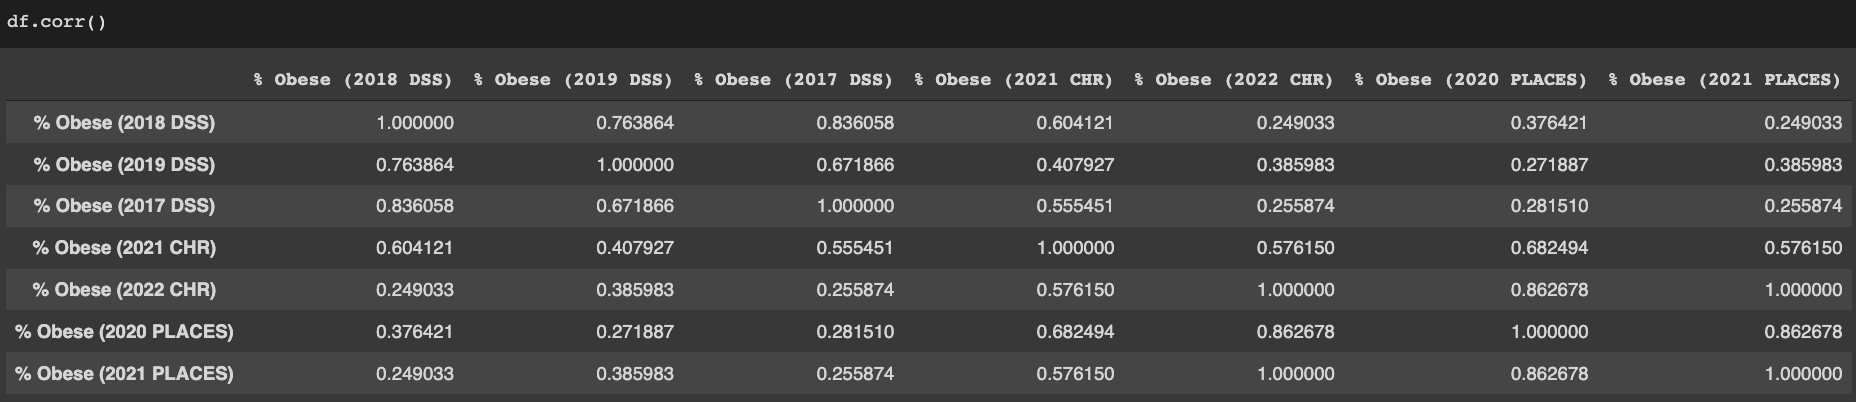
Task: Click the % Obese (2017 DSS) column header
Action: tap(793, 80)
